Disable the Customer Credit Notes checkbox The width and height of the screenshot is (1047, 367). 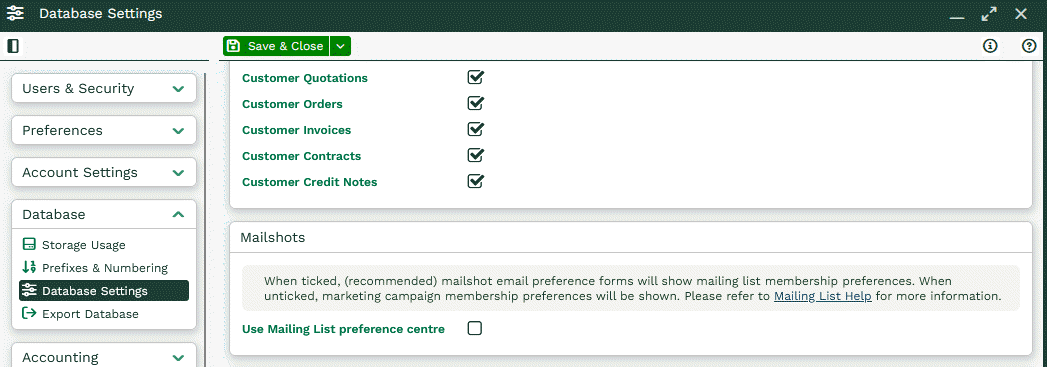[475, 181]
